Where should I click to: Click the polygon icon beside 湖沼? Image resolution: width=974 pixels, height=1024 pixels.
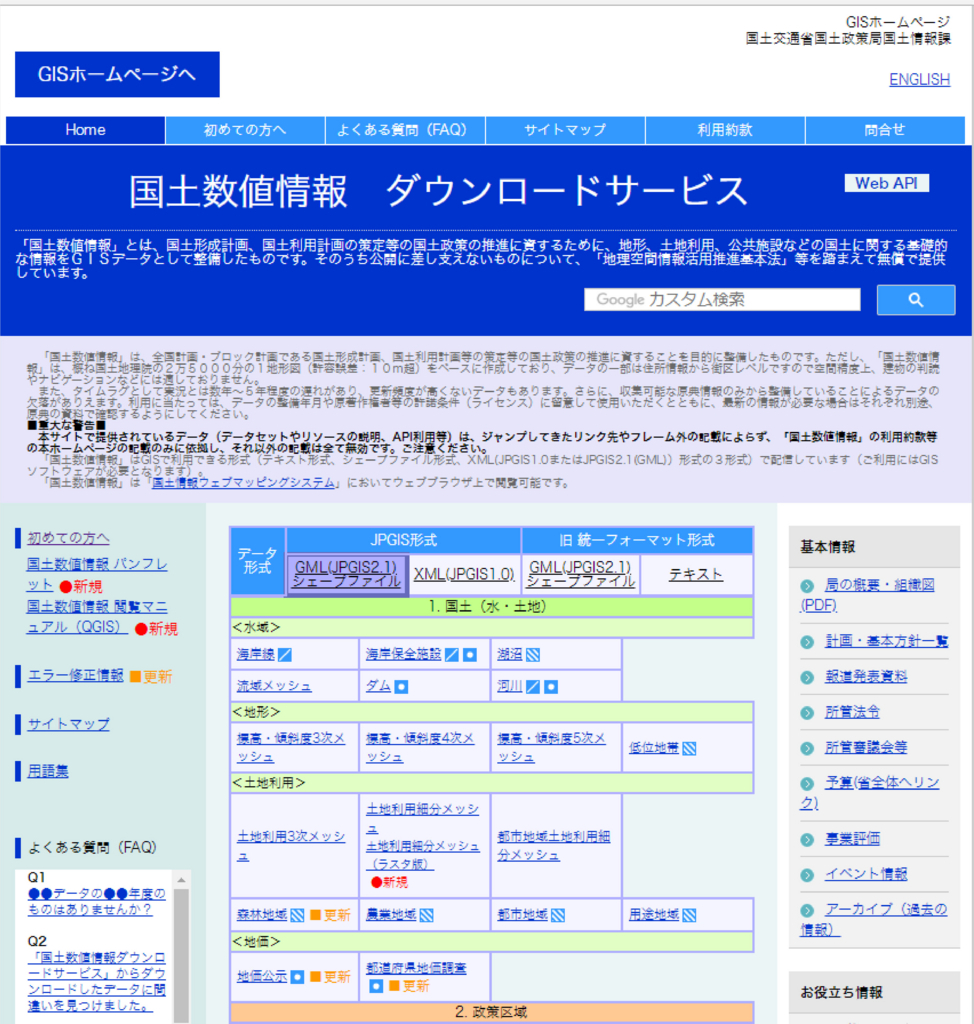pos(533,655)
